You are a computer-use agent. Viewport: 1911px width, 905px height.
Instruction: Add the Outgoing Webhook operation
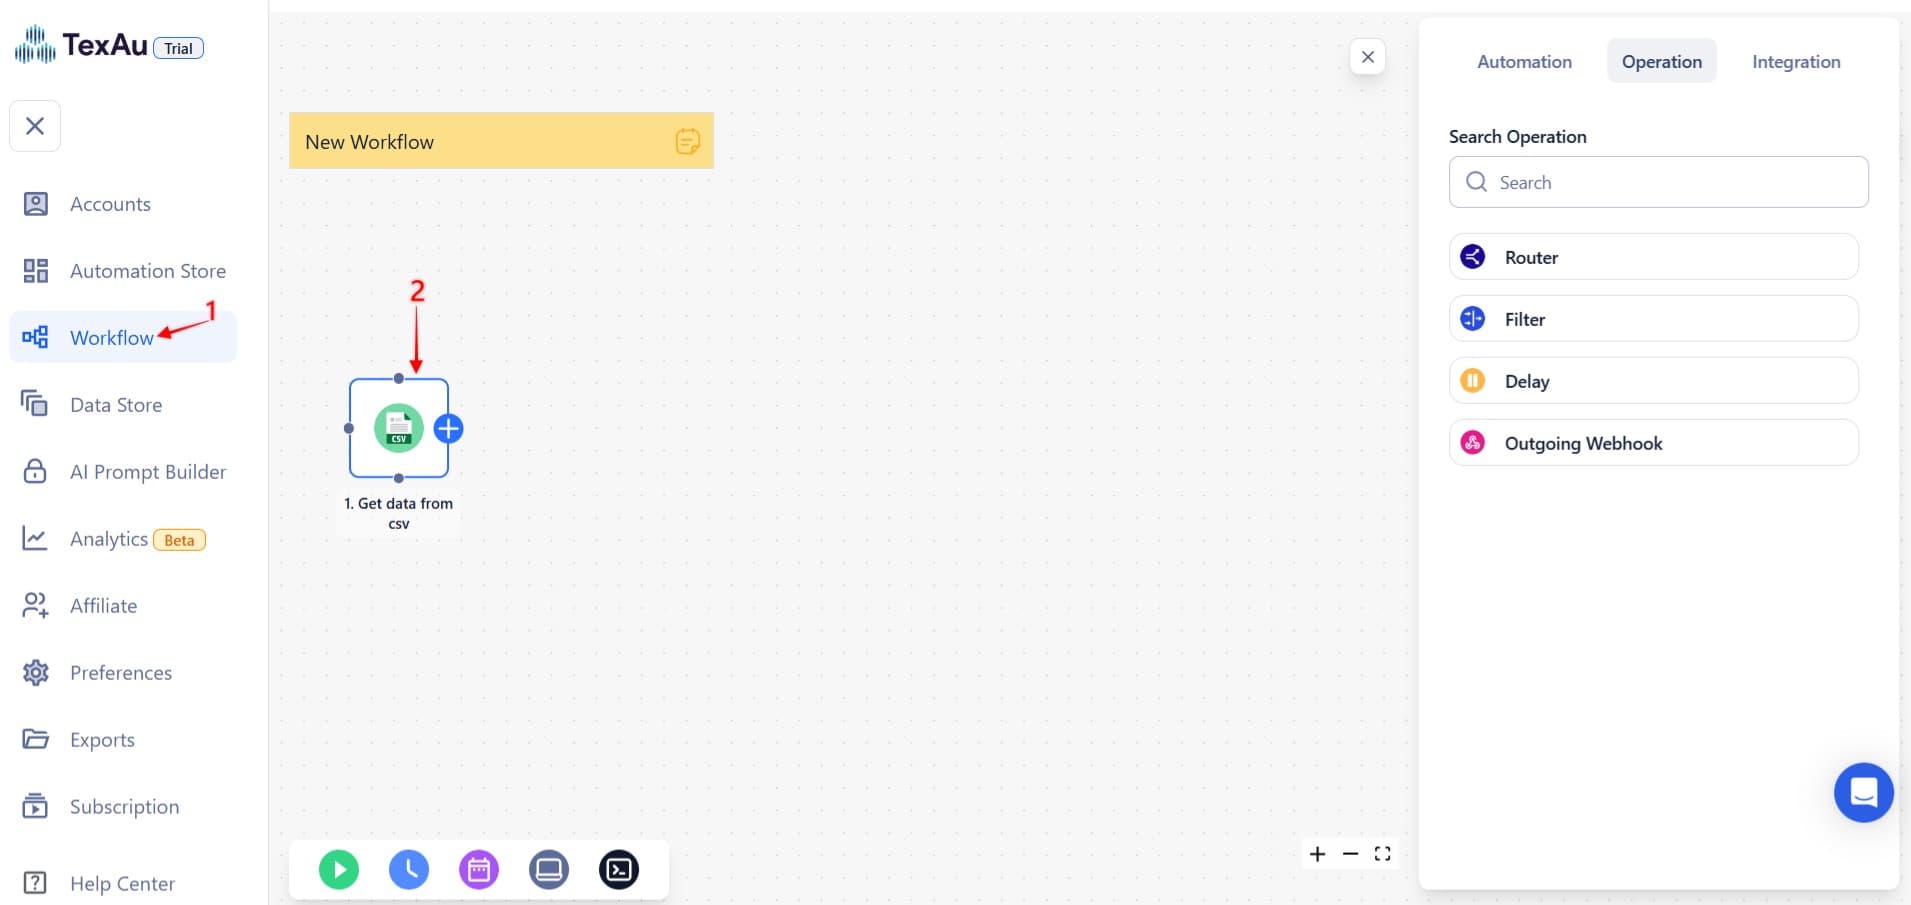coord(1653,443)
